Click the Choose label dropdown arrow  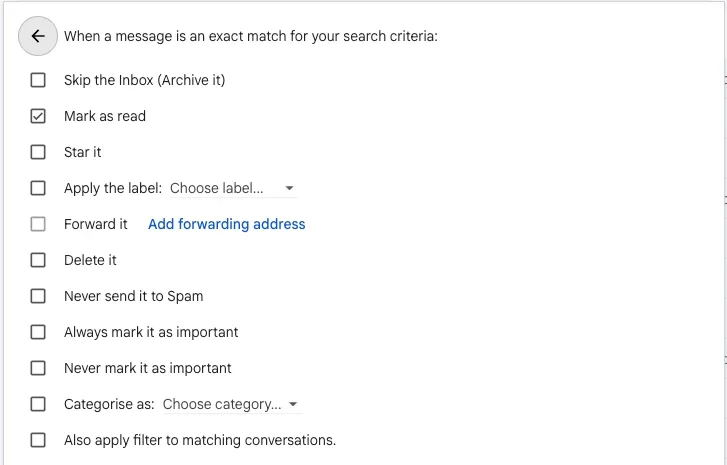click(289, 188)
